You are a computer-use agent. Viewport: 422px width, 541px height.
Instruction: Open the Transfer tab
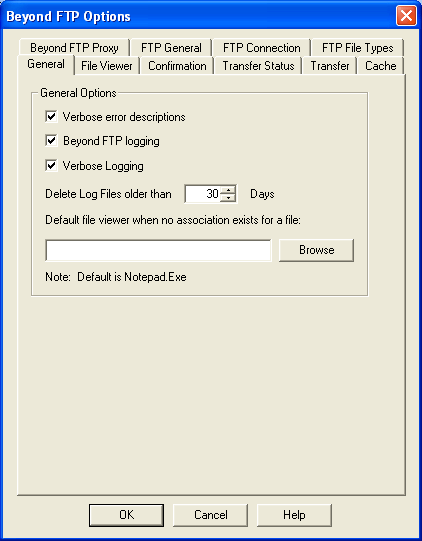click(330, 66)
